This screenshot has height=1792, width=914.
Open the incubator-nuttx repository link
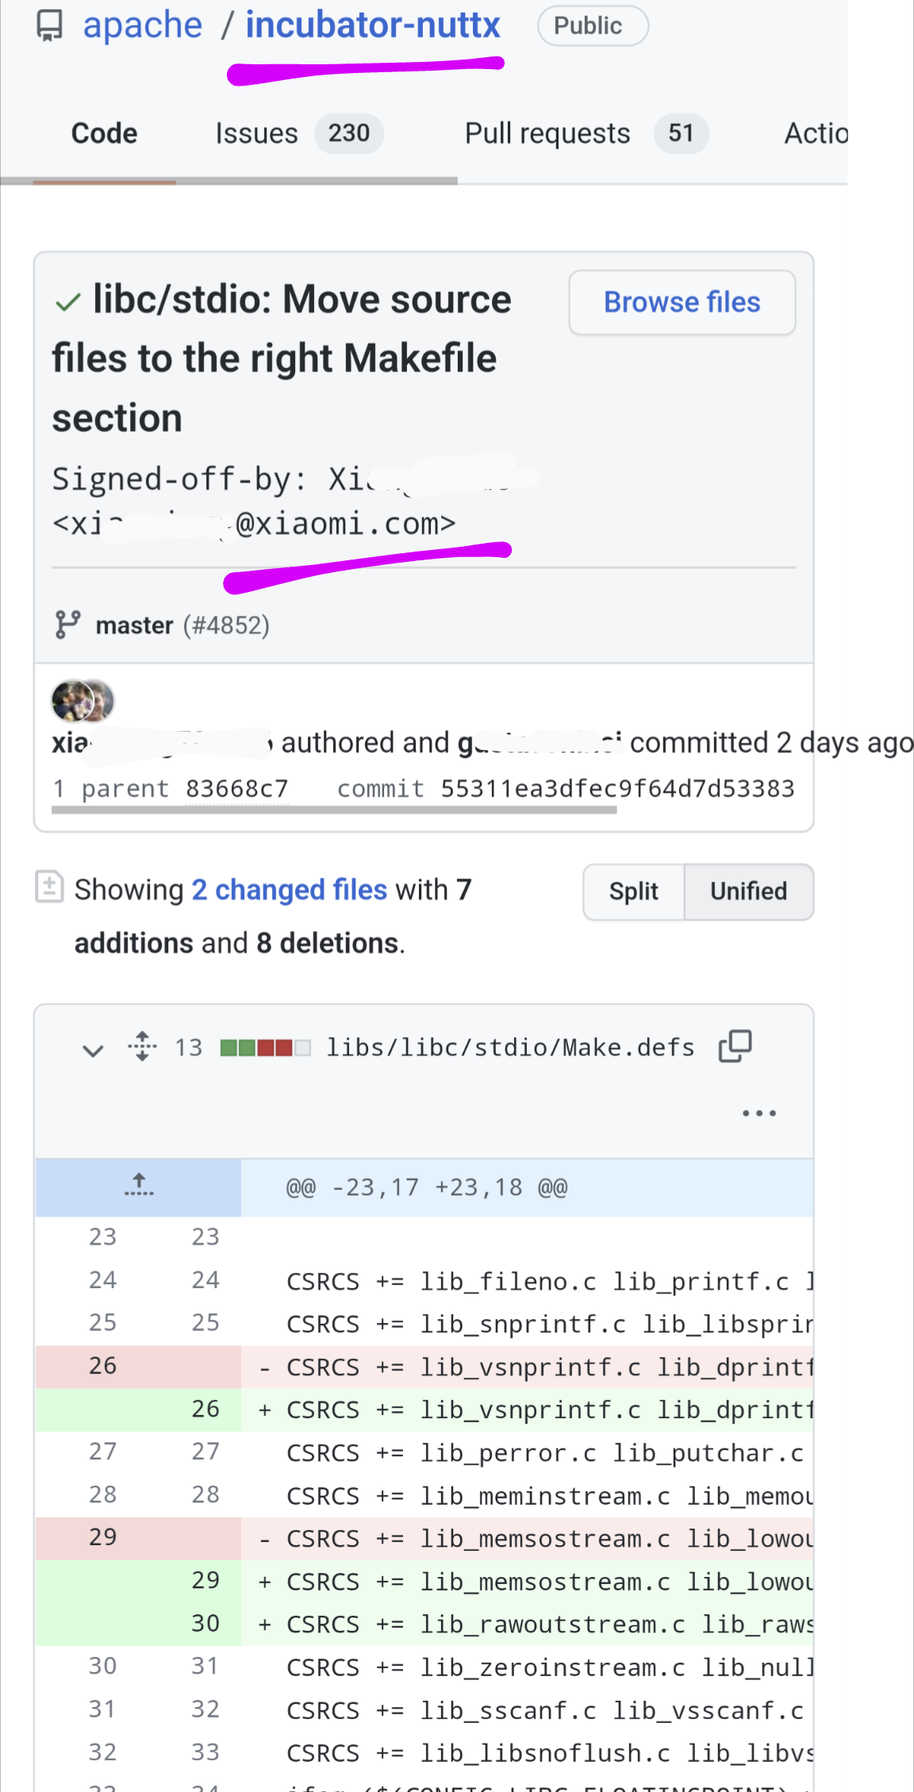(372, 25)
